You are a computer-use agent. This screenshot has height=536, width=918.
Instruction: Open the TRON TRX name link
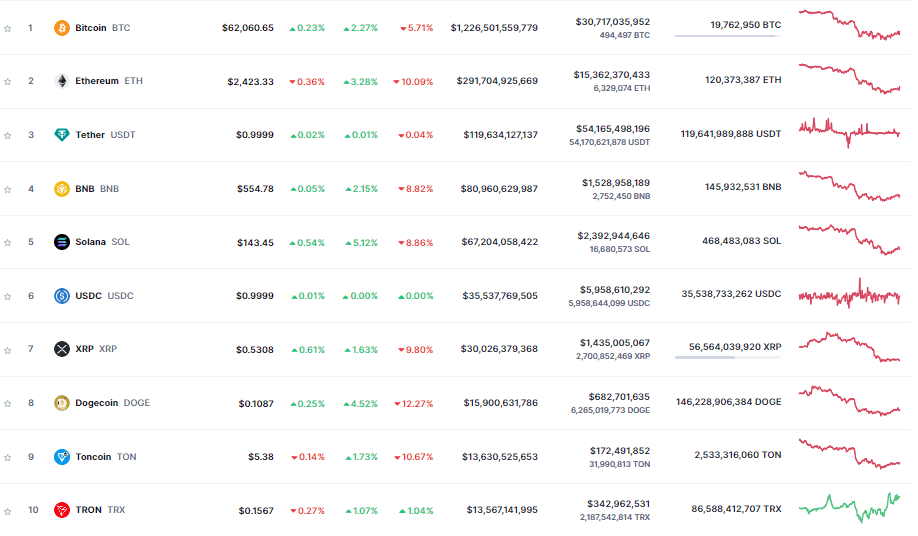click(100, 510)
